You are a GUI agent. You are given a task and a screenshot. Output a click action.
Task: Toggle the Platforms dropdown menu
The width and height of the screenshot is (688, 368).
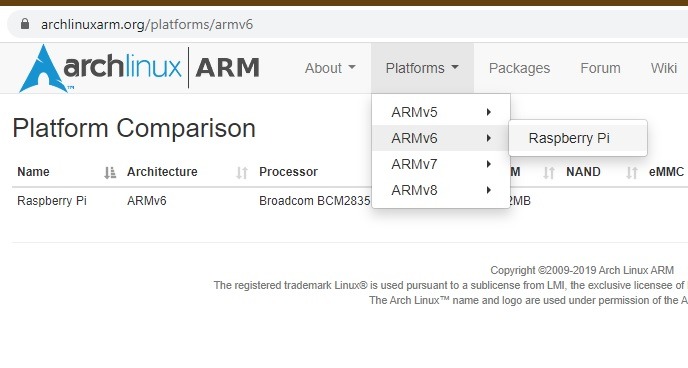pos(422,68)
